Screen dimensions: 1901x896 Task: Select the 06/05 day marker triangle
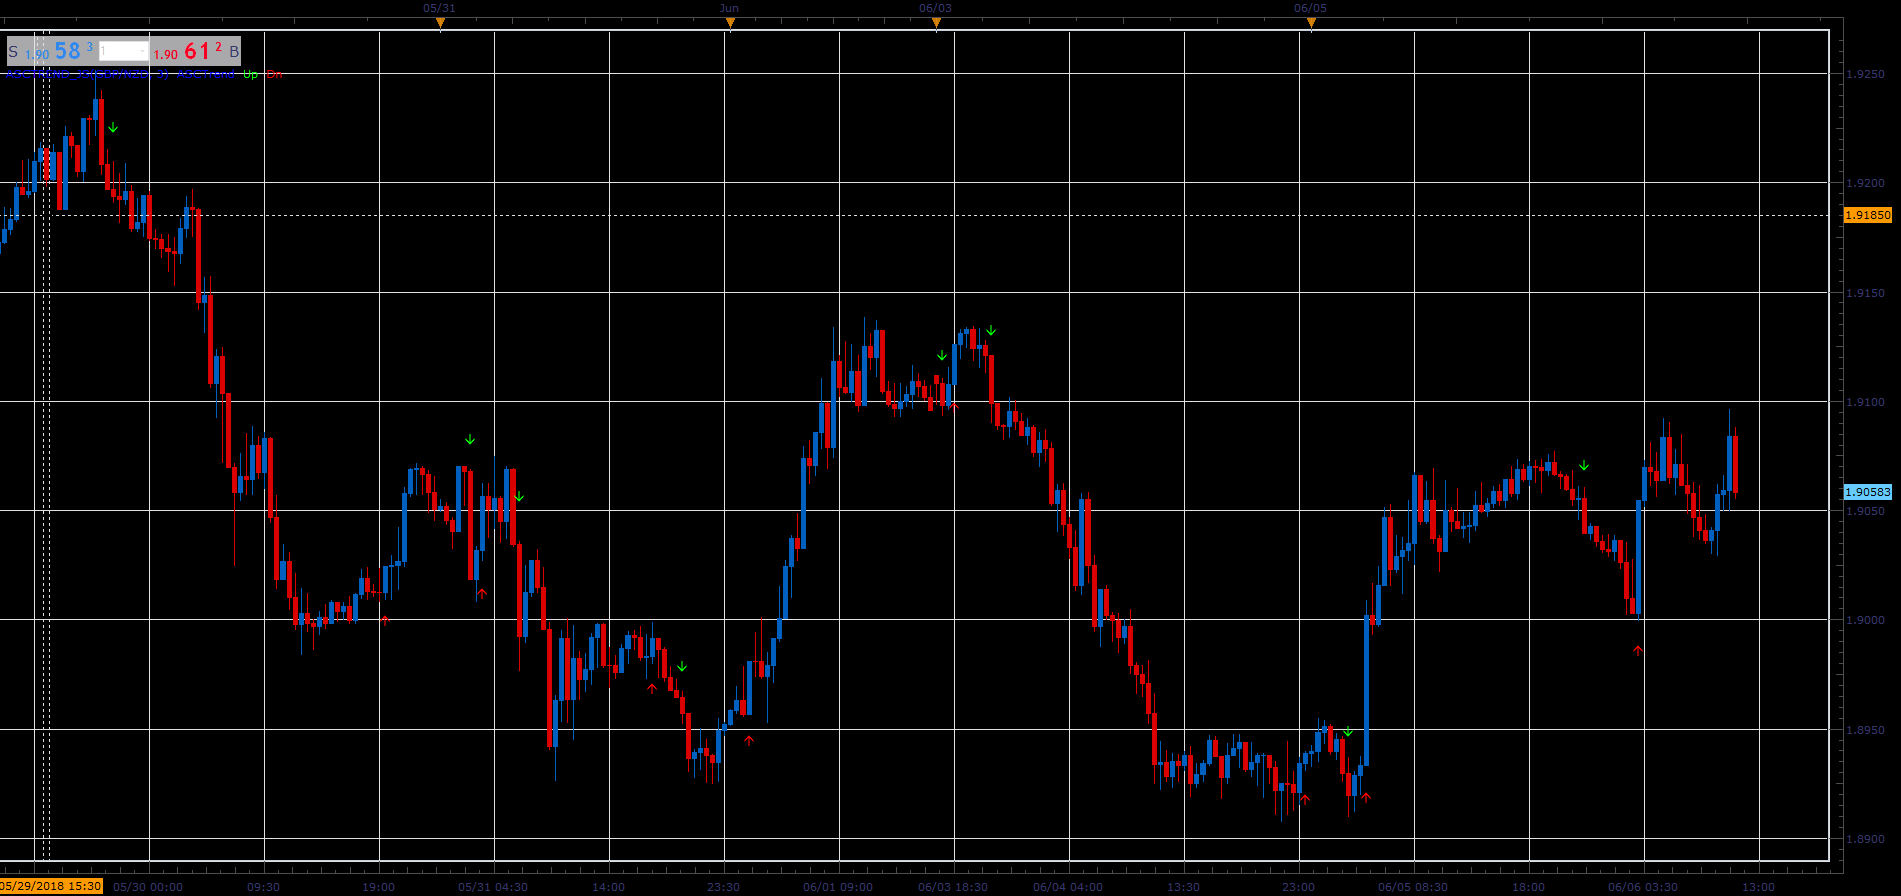tap(1311, 23)
